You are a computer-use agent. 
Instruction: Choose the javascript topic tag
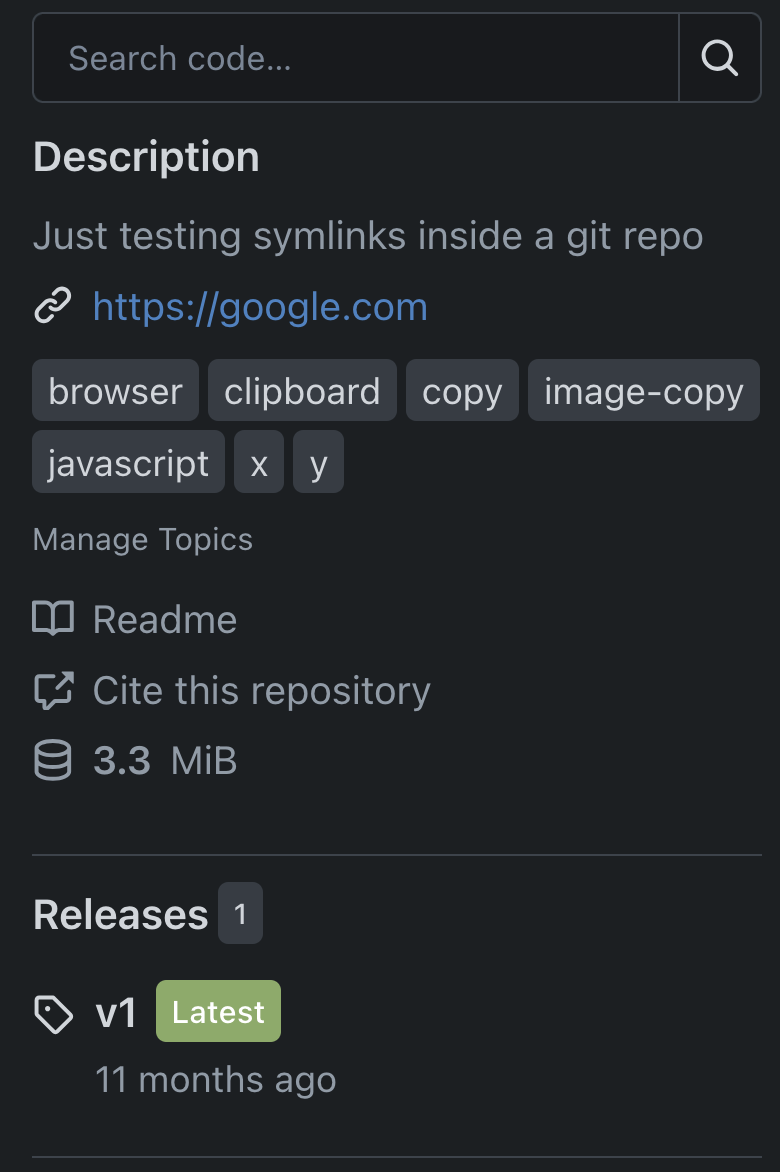click(128, 463)
